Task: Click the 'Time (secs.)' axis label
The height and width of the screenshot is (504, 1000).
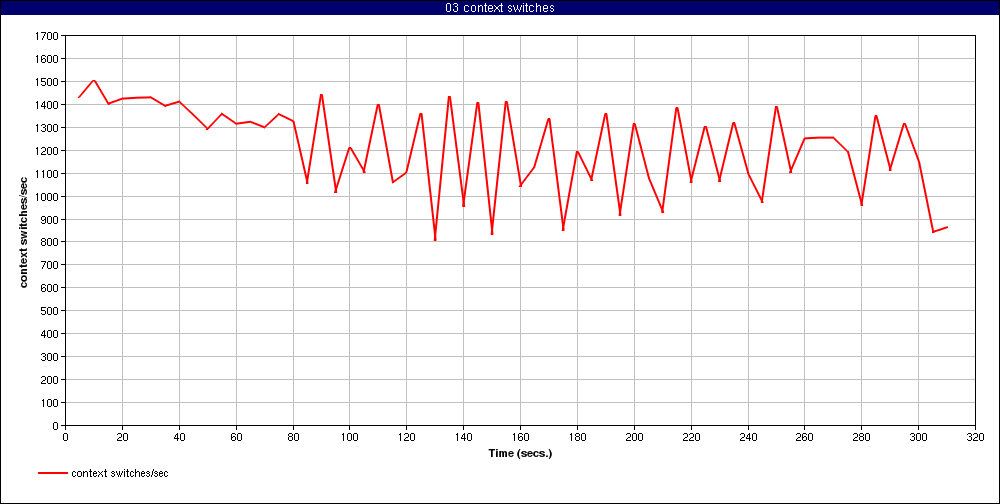Action: coord(520,454)
